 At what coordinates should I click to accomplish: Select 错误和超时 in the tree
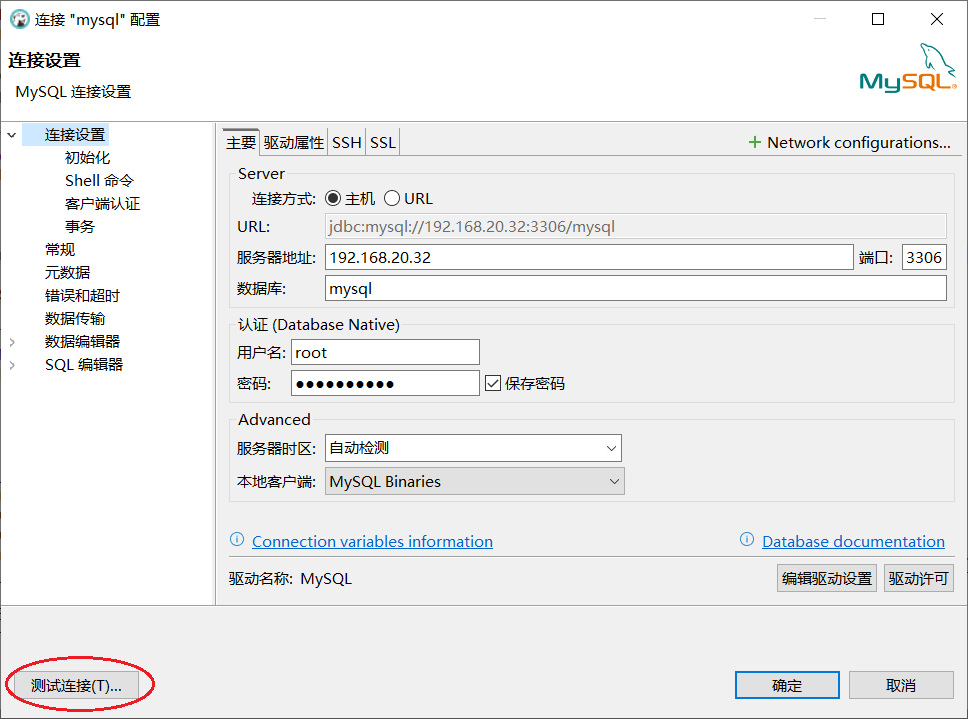(82, 296)
